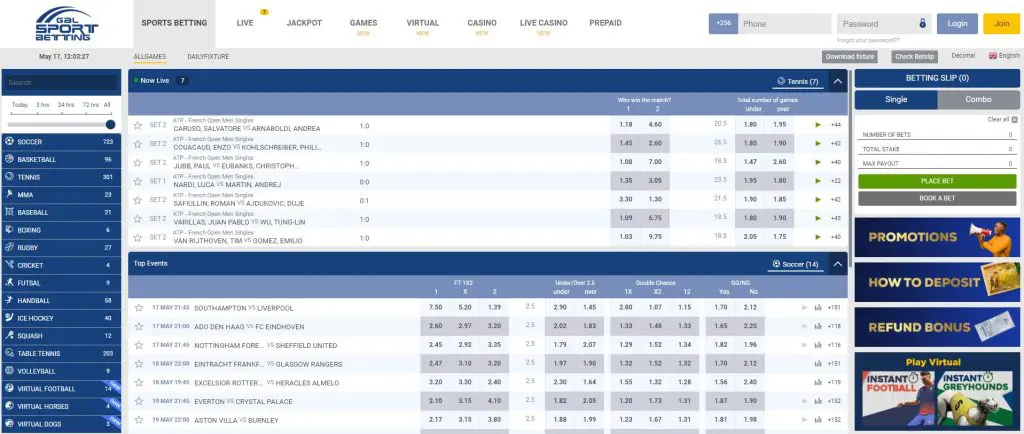Open Basketball category in sidebar
Screen dimensions: 1024x434
point(61,159)
